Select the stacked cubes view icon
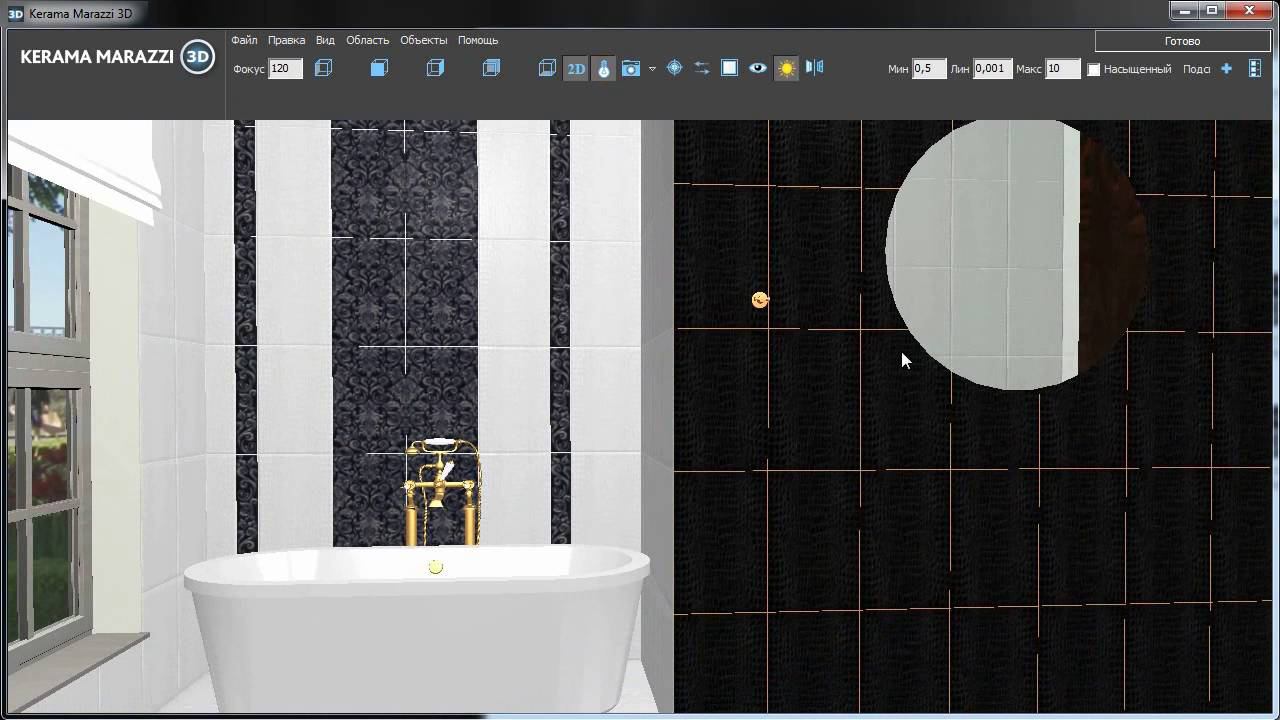Viewport: 1280px width, 720px height. (x=491, y=68)
